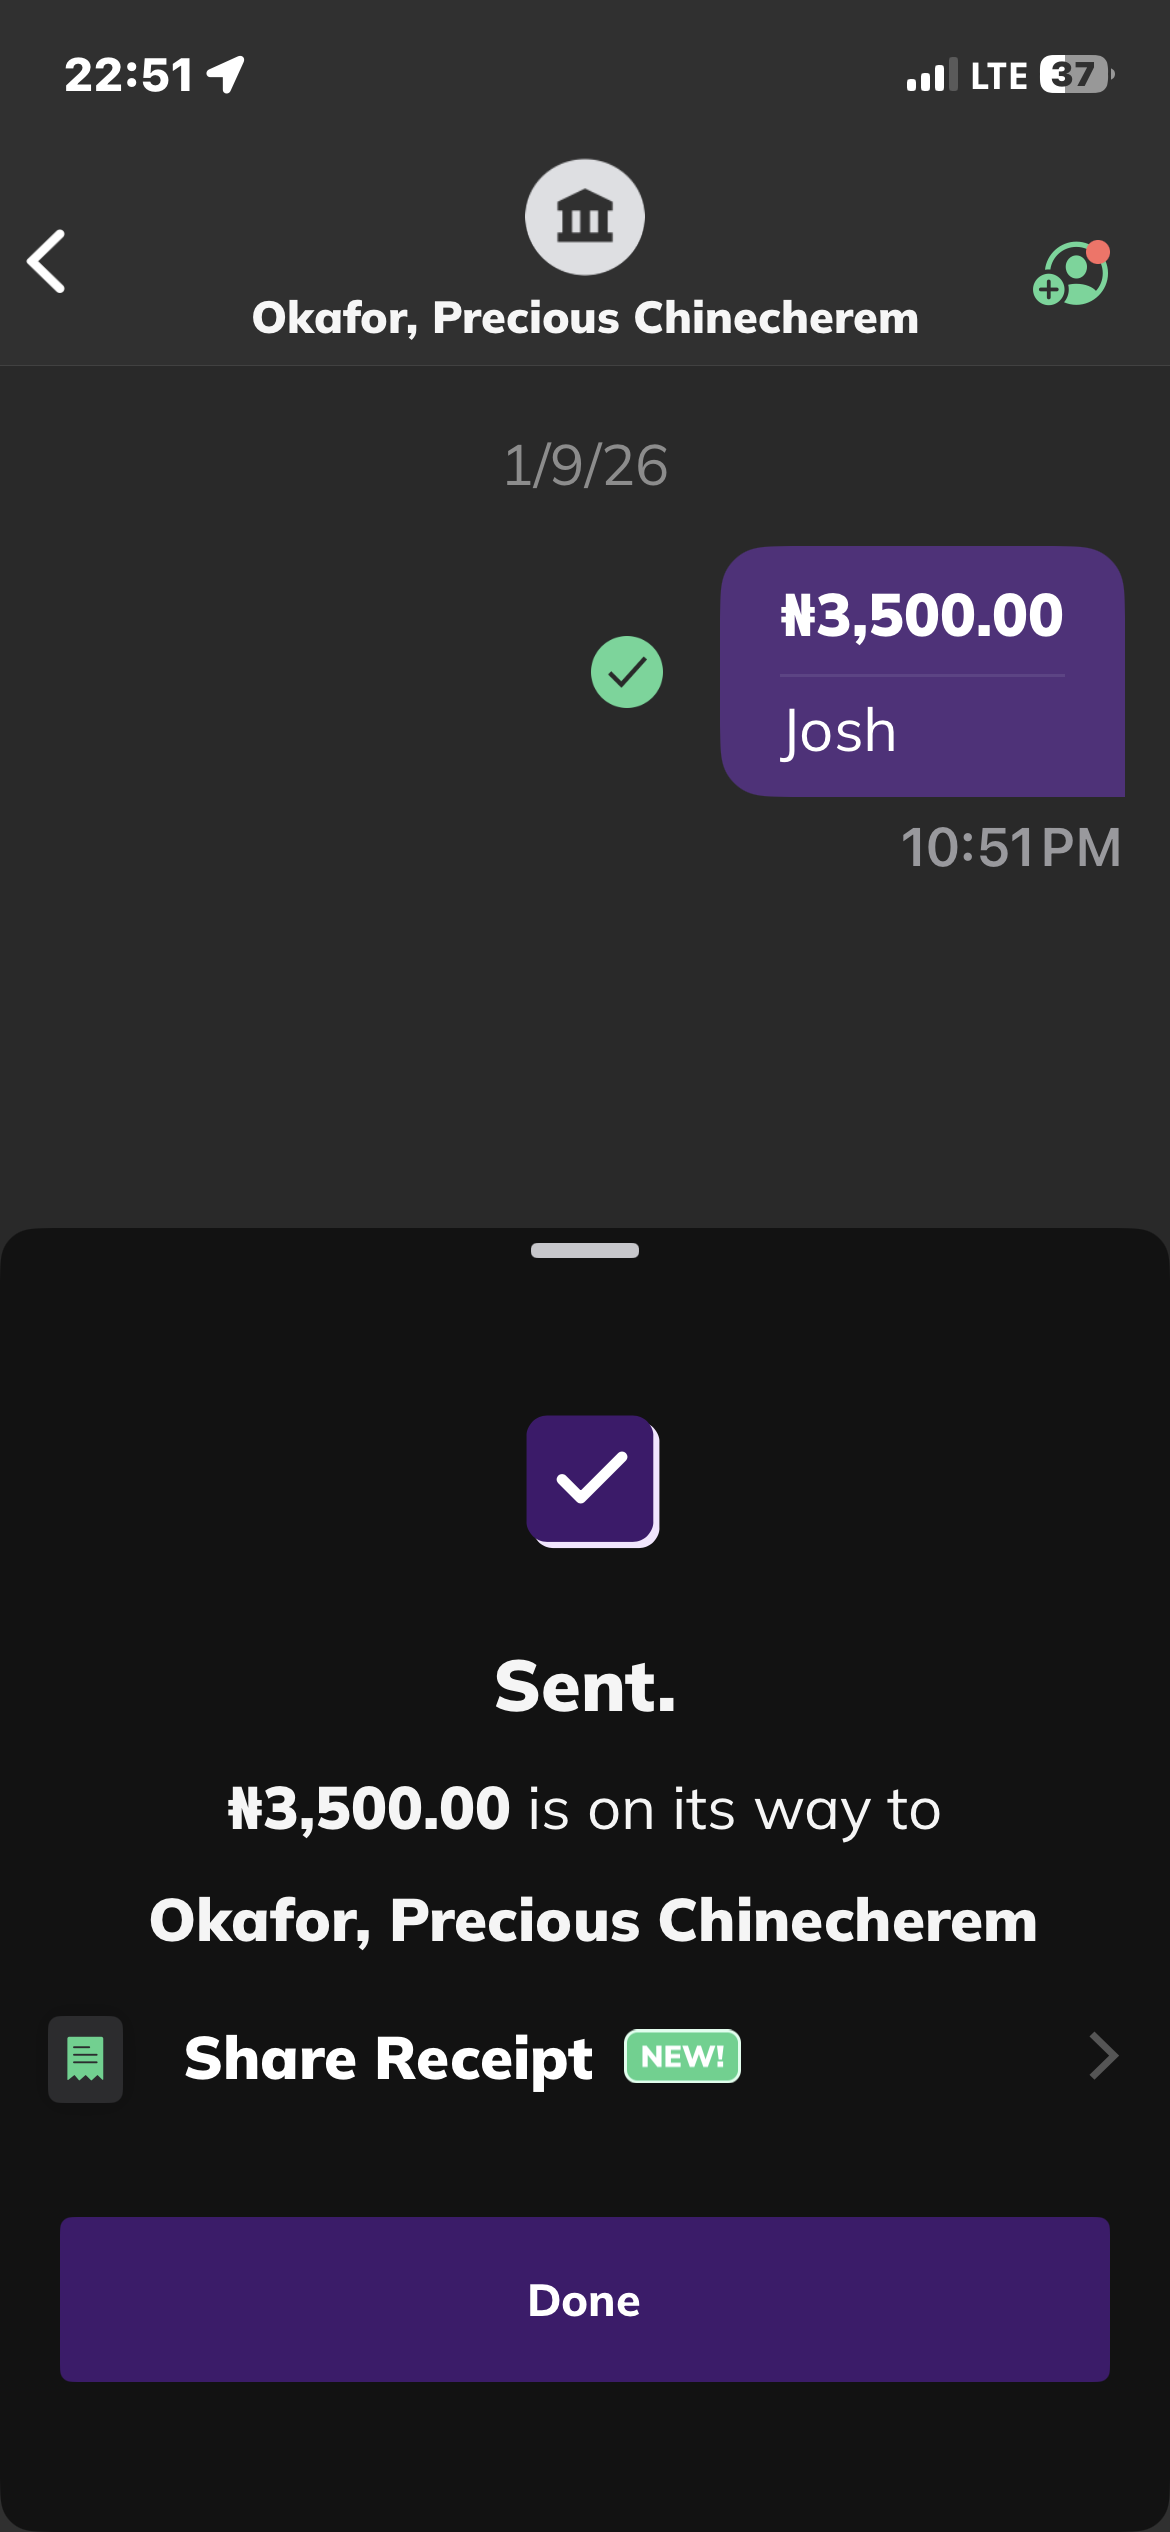
Task: Tap recipient name in the Sent confirmation
Action: (593, 1921)
